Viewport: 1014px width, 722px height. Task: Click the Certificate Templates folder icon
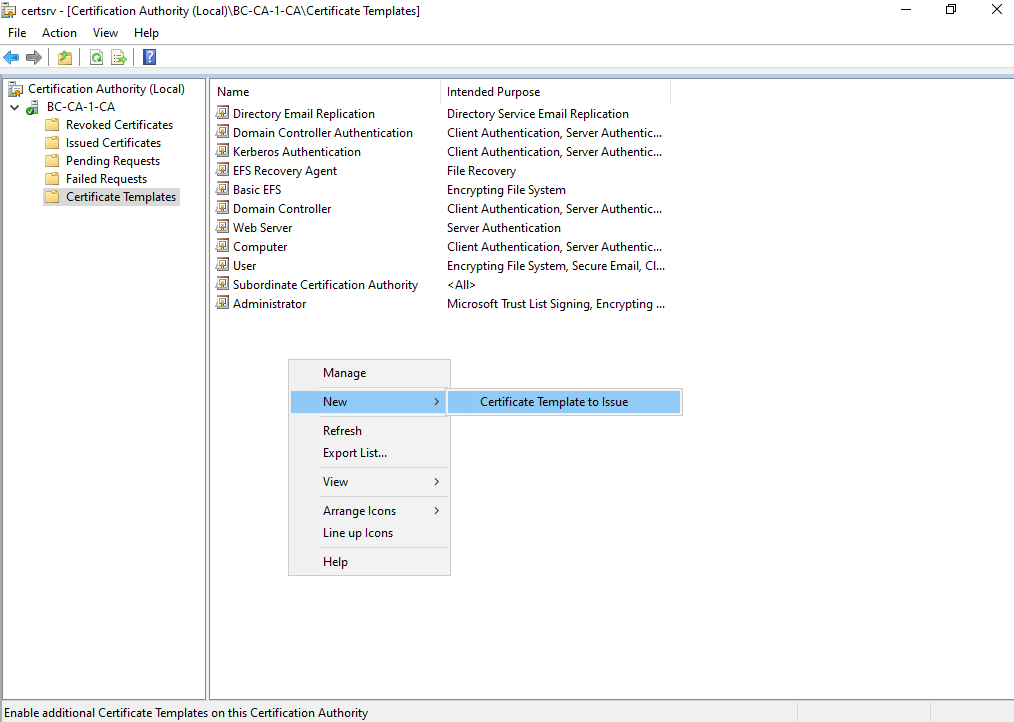[x=52, y=197]
